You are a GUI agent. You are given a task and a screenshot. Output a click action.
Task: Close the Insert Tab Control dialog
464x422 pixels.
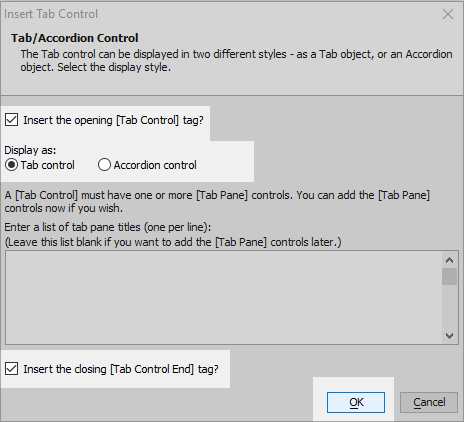pyautogui.click(x=448, y=14)
